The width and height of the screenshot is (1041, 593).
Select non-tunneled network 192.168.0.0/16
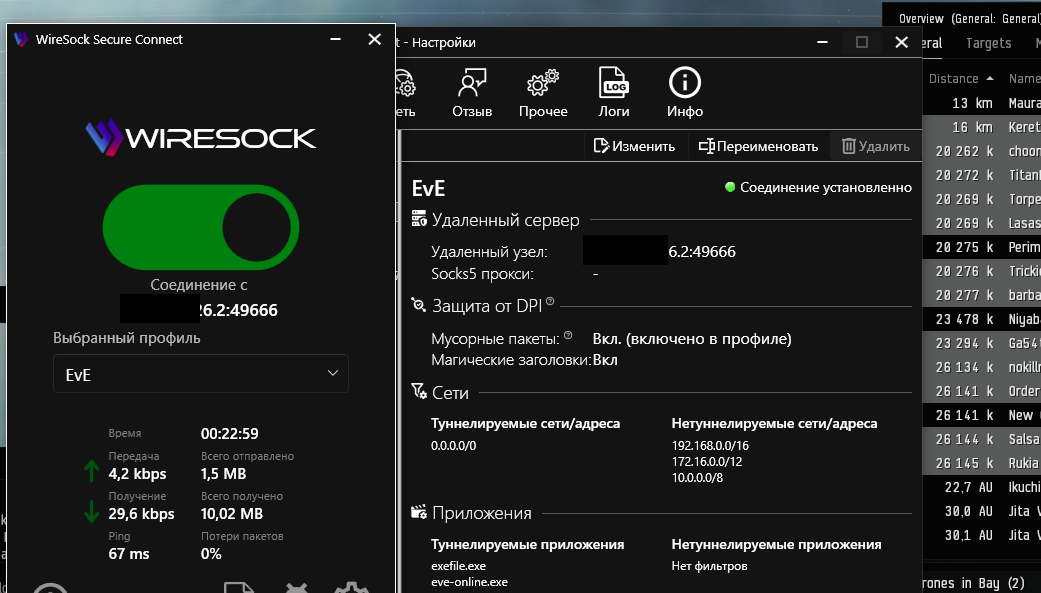710,446
